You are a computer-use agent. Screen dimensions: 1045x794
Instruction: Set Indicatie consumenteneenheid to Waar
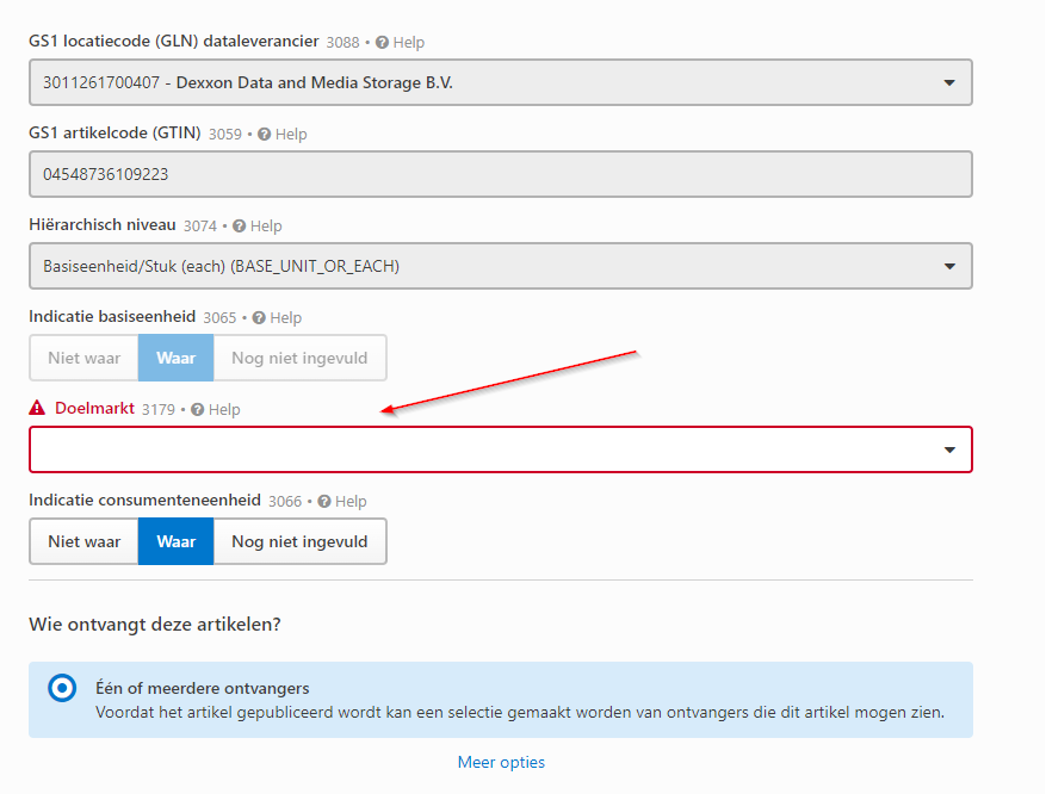point(176,542)
